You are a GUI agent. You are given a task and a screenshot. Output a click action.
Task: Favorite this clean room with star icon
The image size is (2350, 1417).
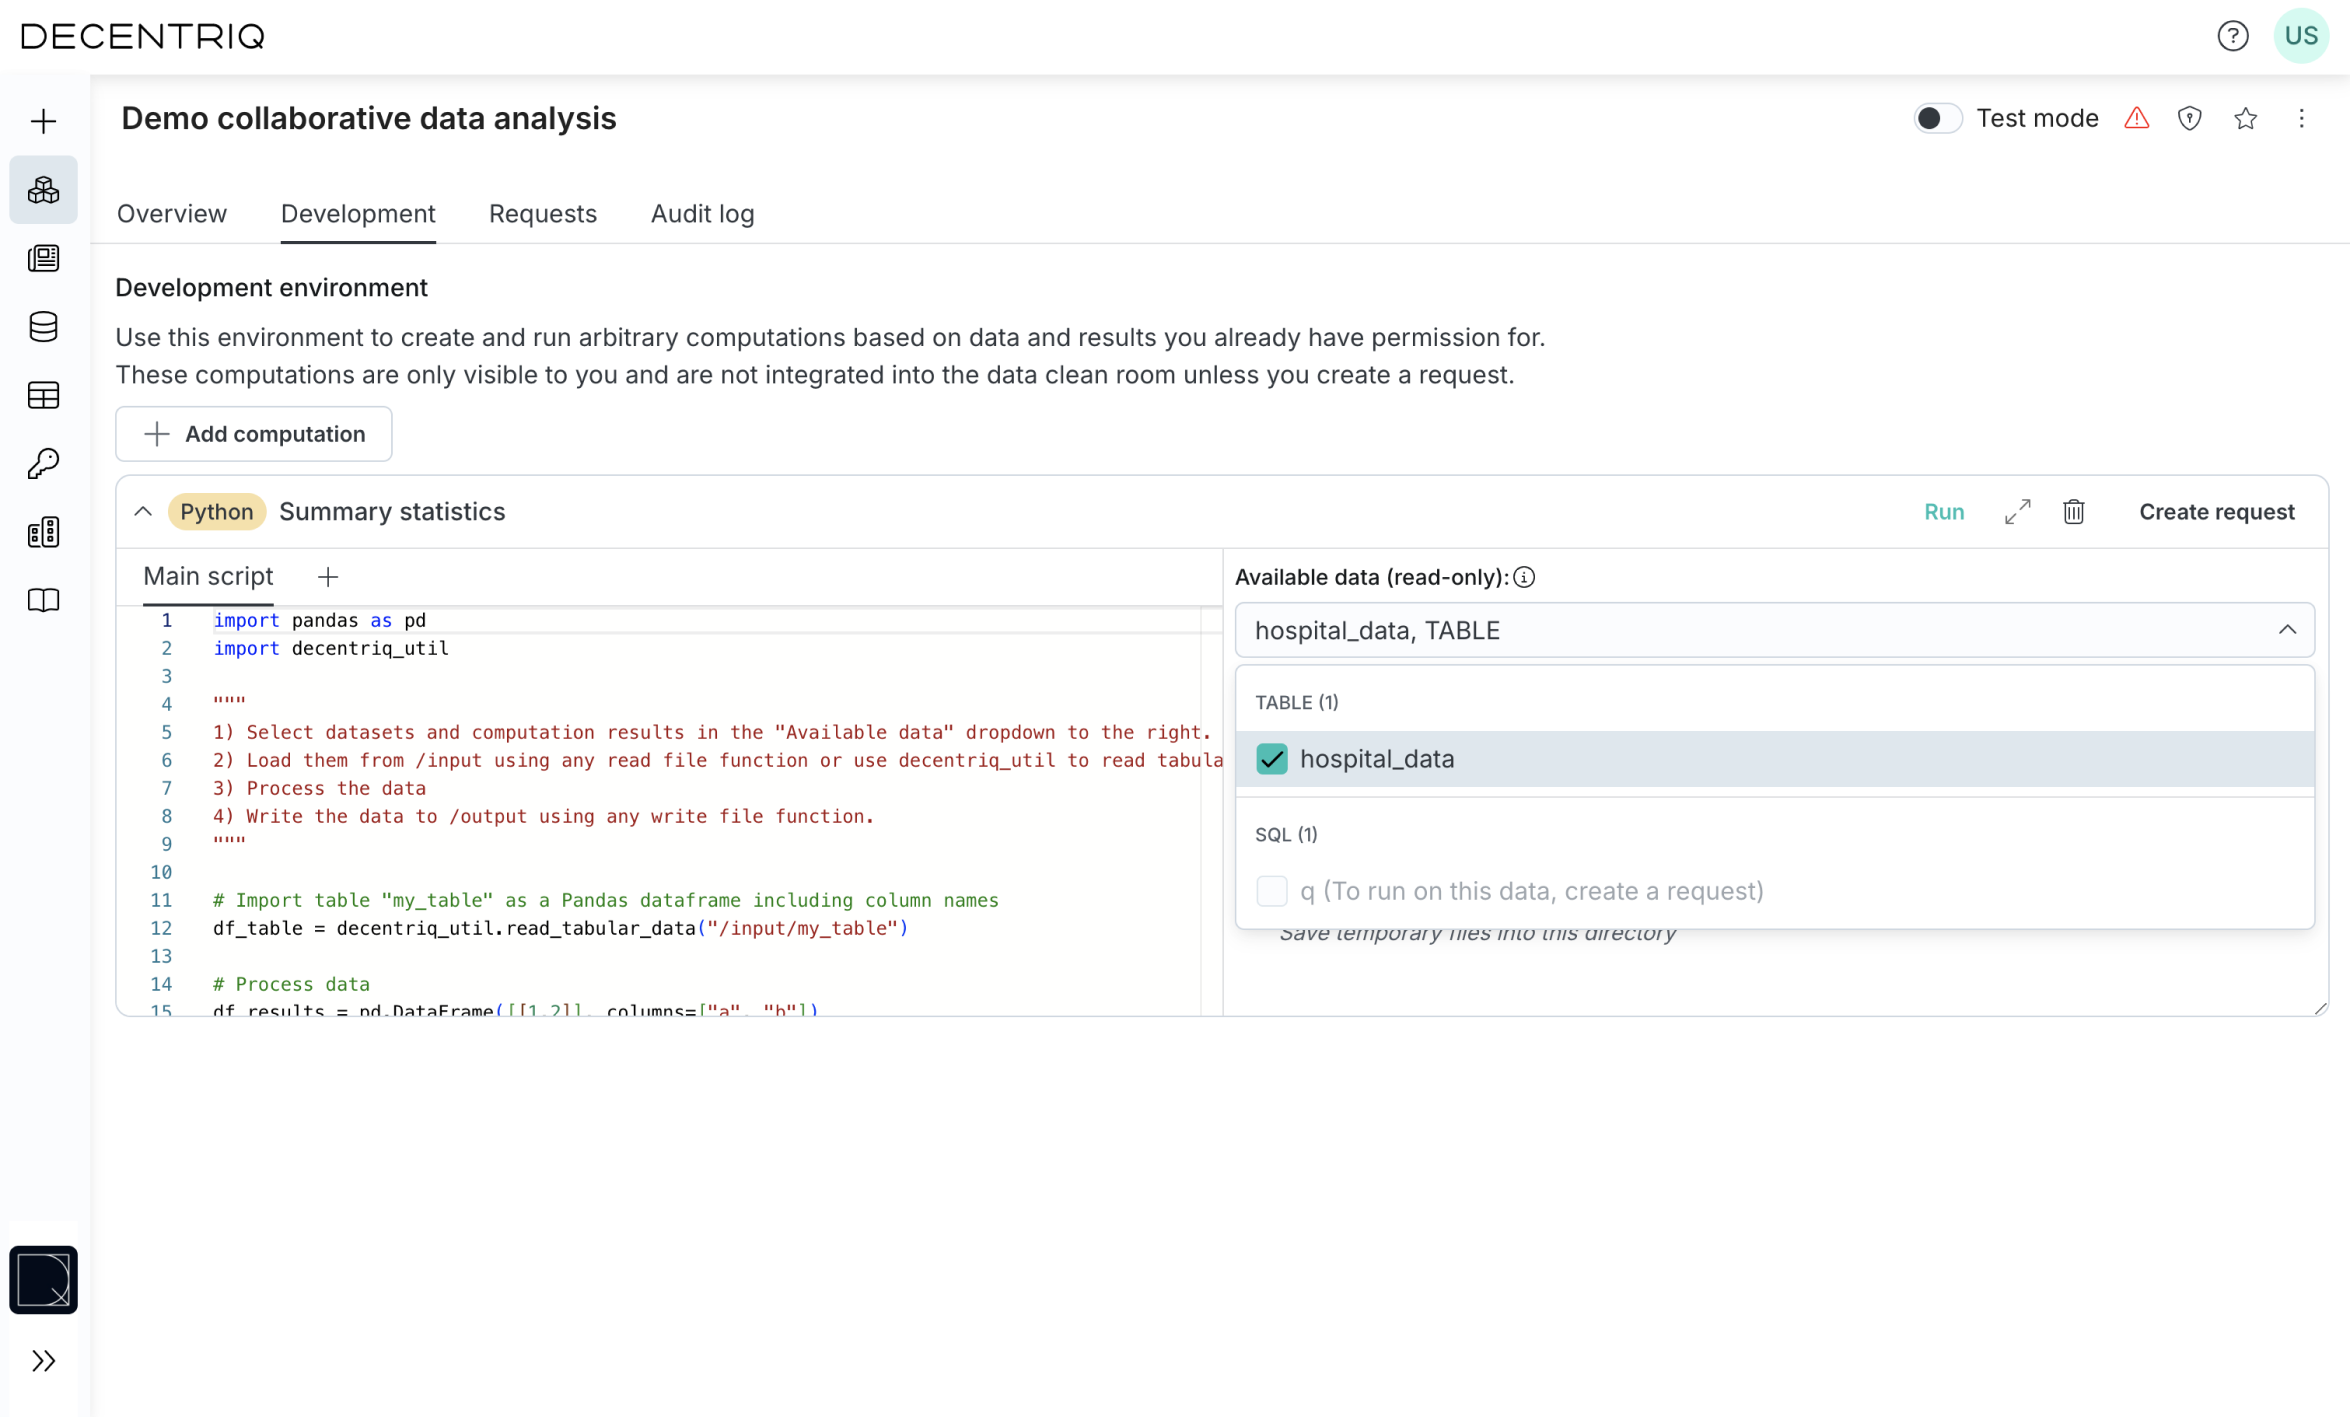pos(2245,118)
